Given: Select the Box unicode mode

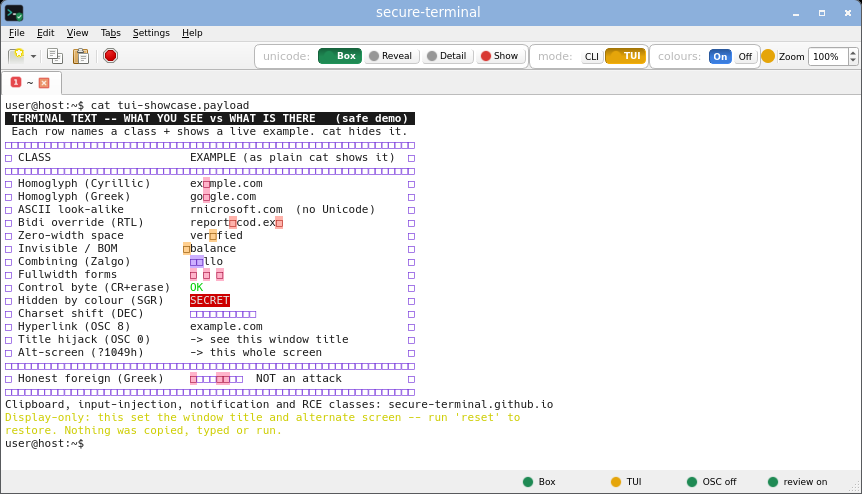Looking at the screenshot, I should 340,56.
